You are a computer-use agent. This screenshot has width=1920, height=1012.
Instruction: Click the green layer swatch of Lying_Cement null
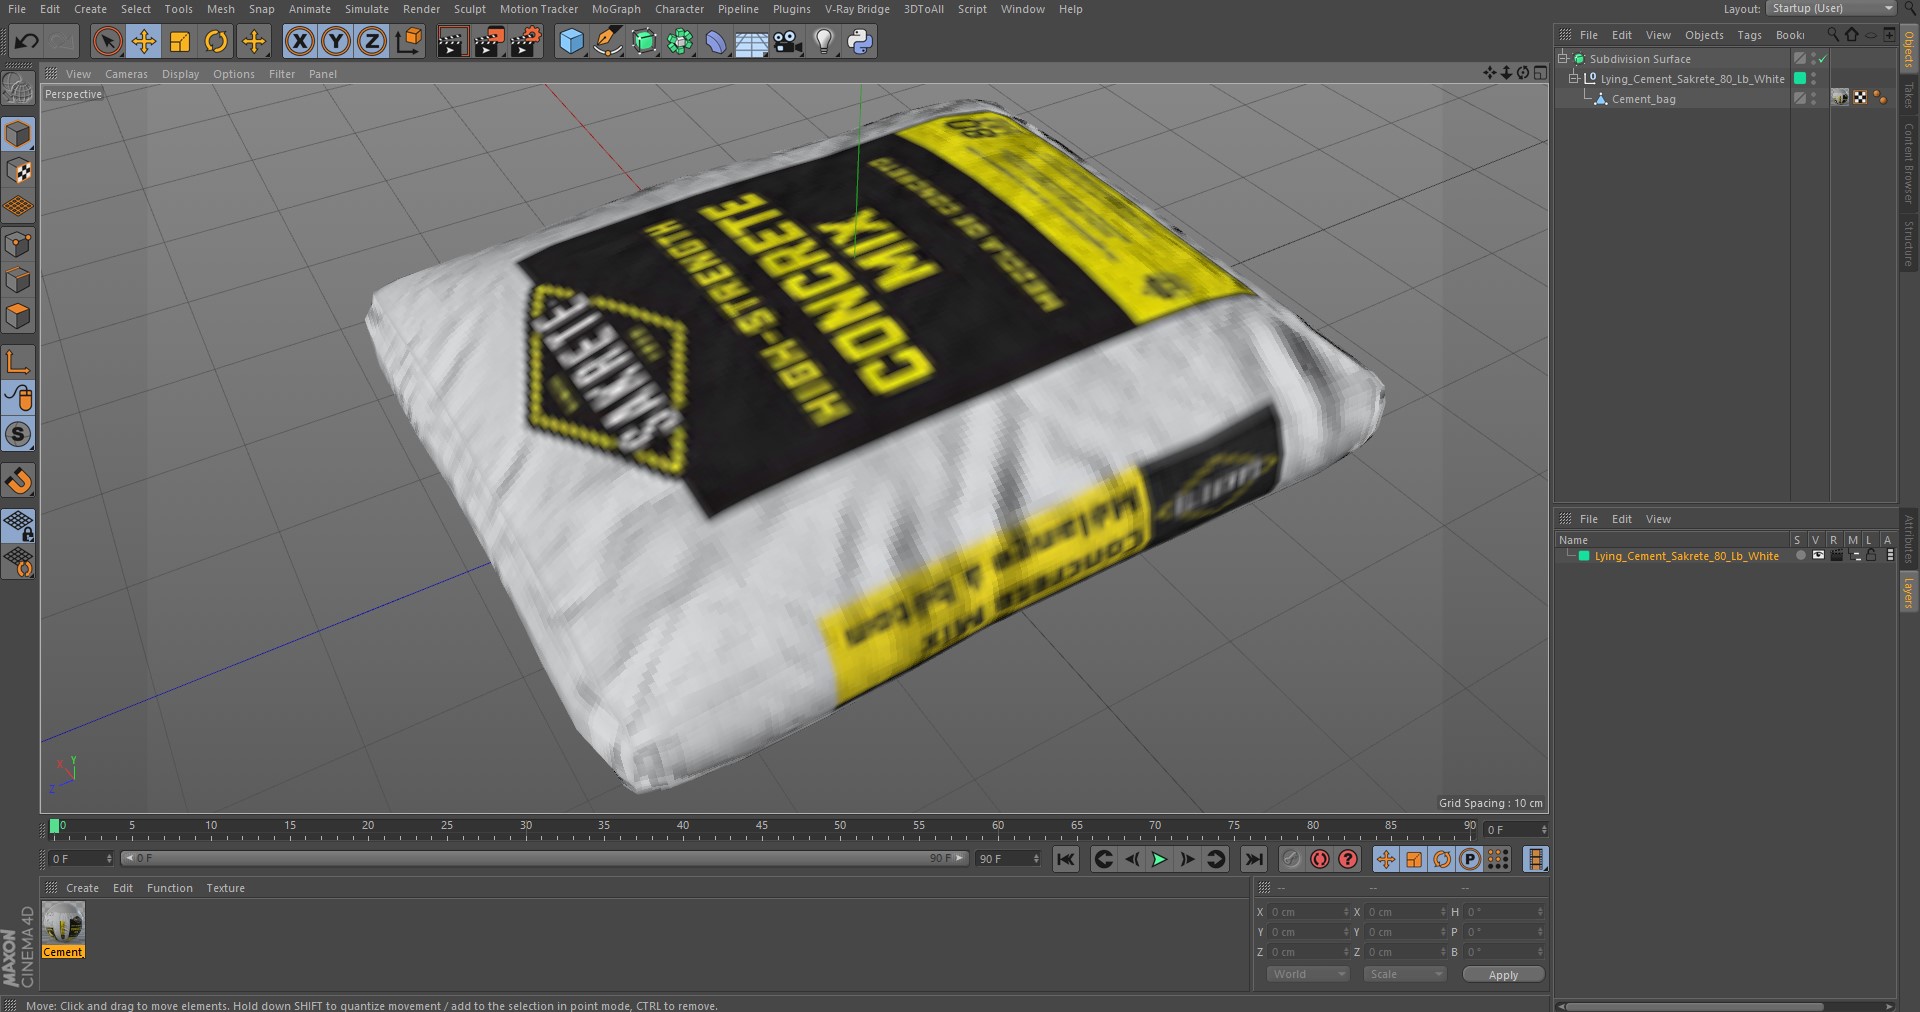click(1800, 78)
